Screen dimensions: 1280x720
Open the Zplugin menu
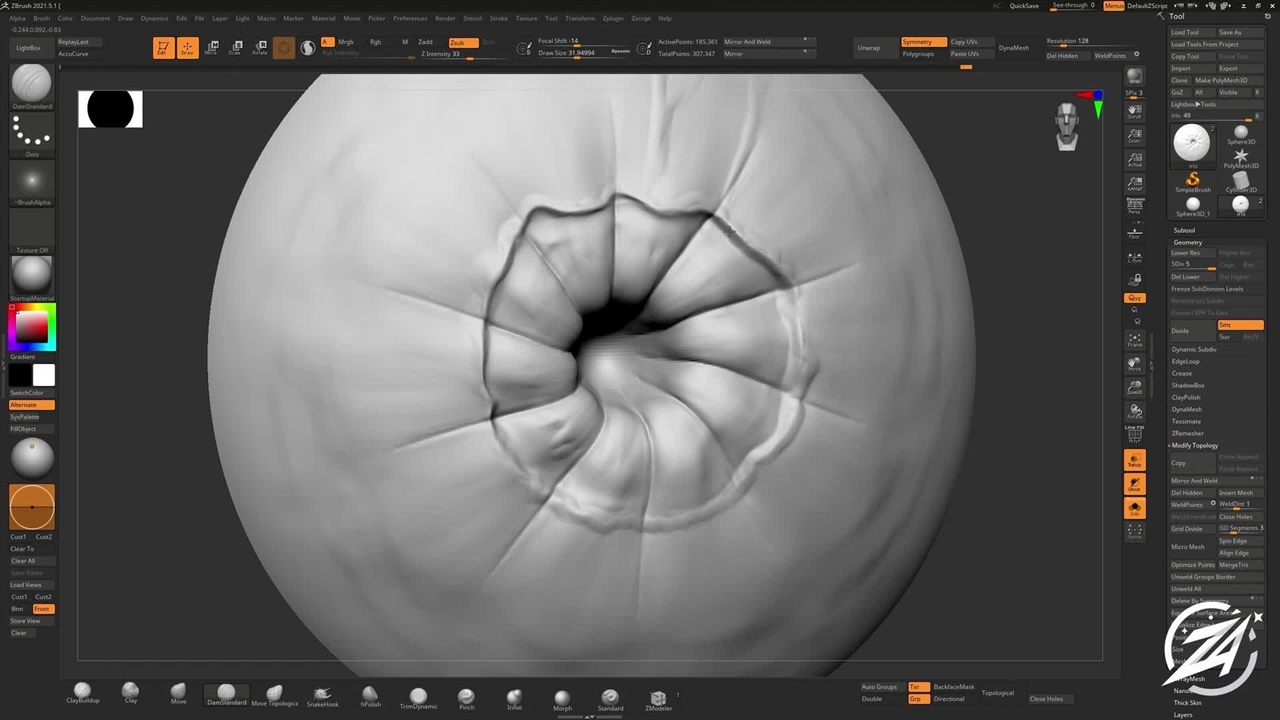[x=612, y=18]
